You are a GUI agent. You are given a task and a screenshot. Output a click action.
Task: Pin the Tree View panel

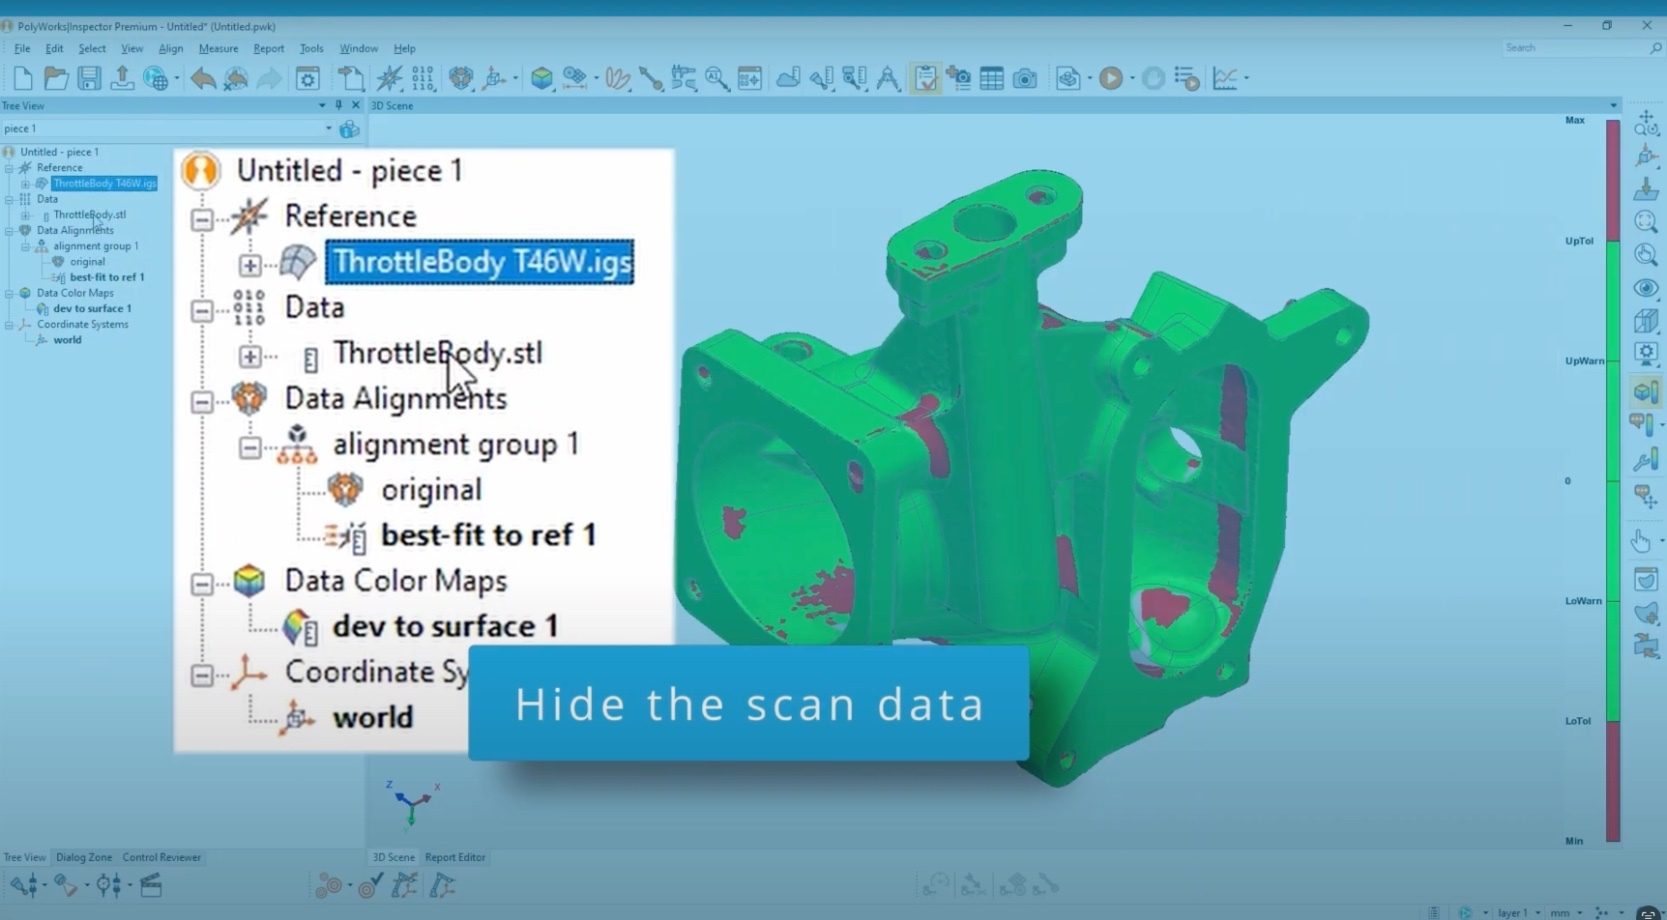[340, 105]
